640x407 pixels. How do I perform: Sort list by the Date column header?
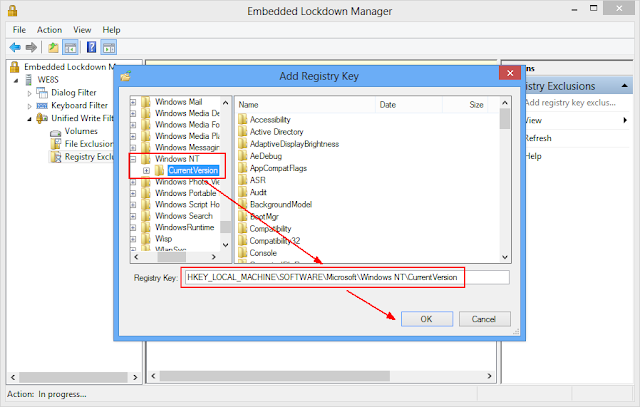[409, 105]
